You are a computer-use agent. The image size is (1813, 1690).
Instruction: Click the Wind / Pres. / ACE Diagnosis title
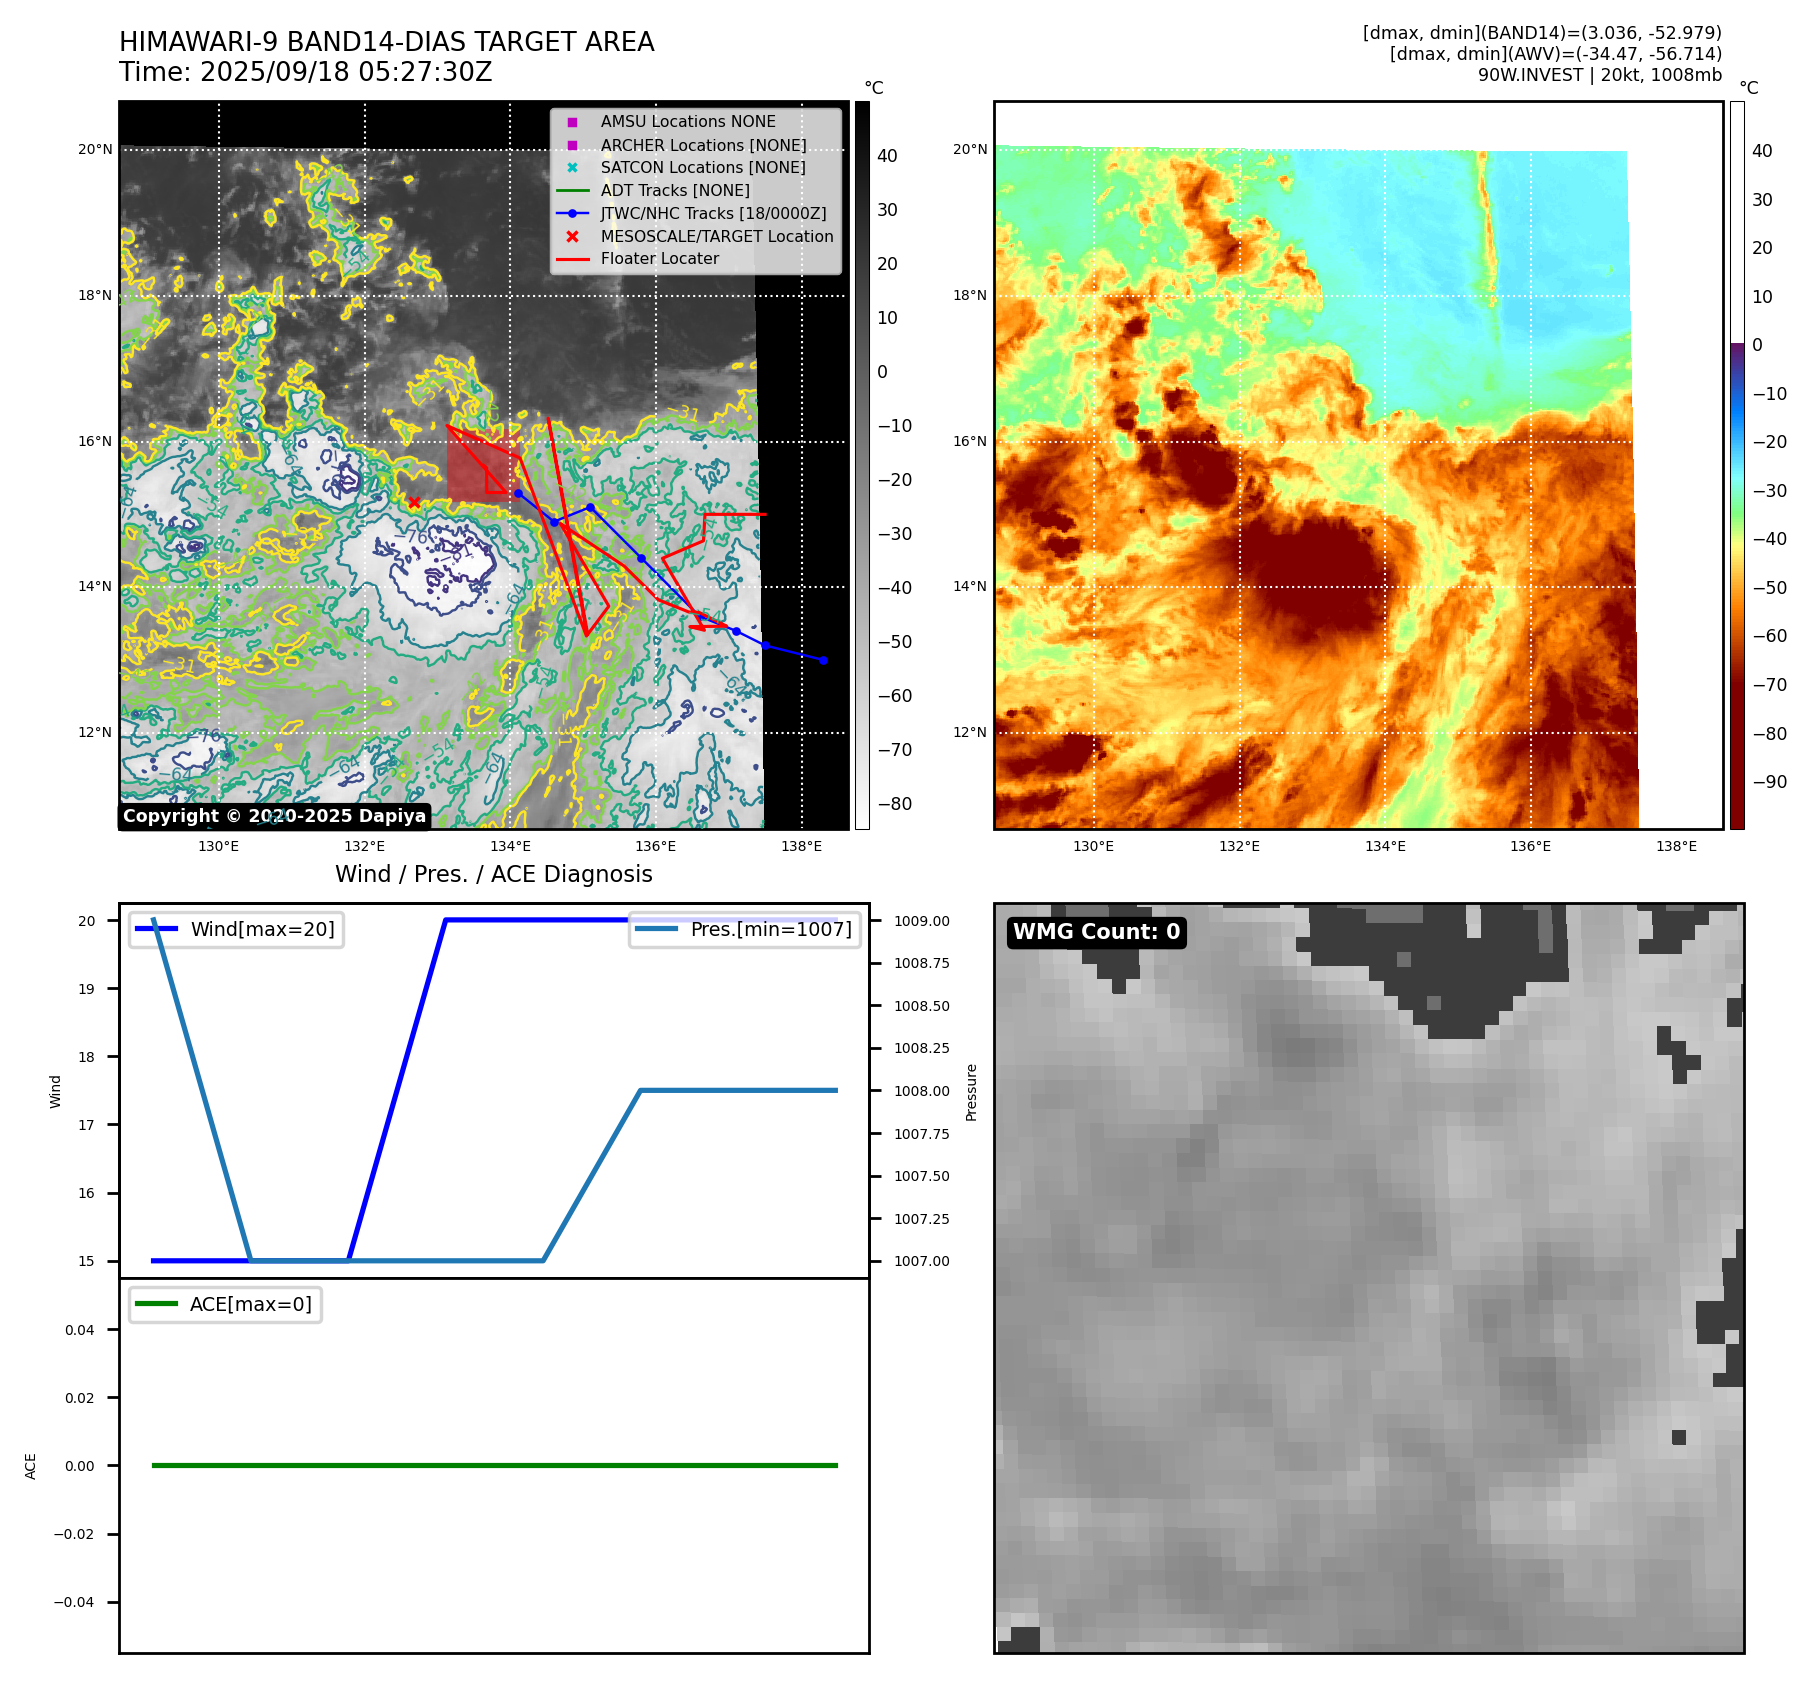pos(494,874)
